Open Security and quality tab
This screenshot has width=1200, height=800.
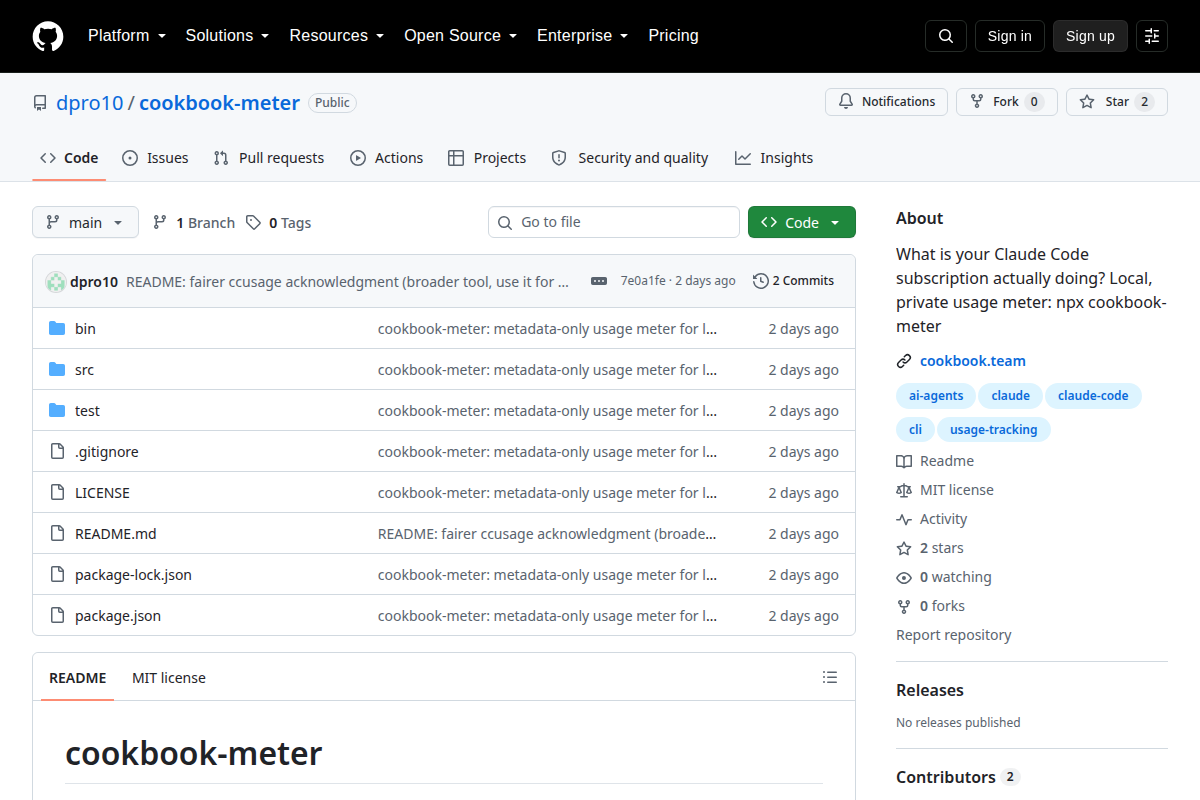pyautogui.click(x=630, y=158)
